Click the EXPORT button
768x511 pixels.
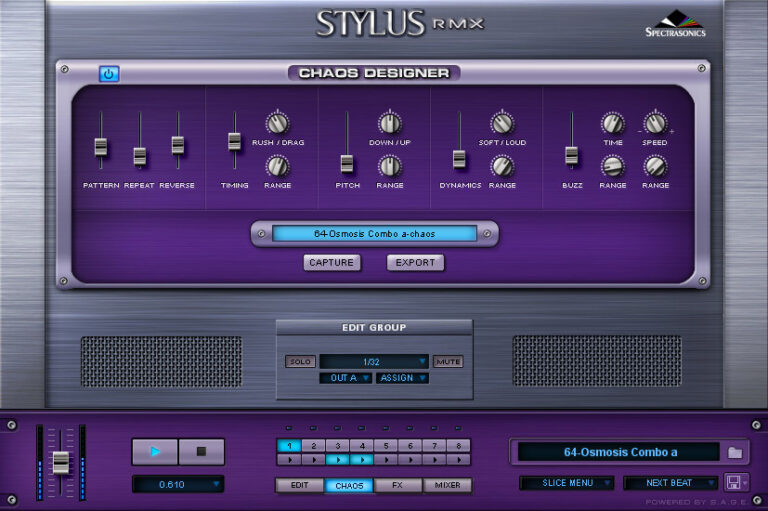click(x=415, y=263)
